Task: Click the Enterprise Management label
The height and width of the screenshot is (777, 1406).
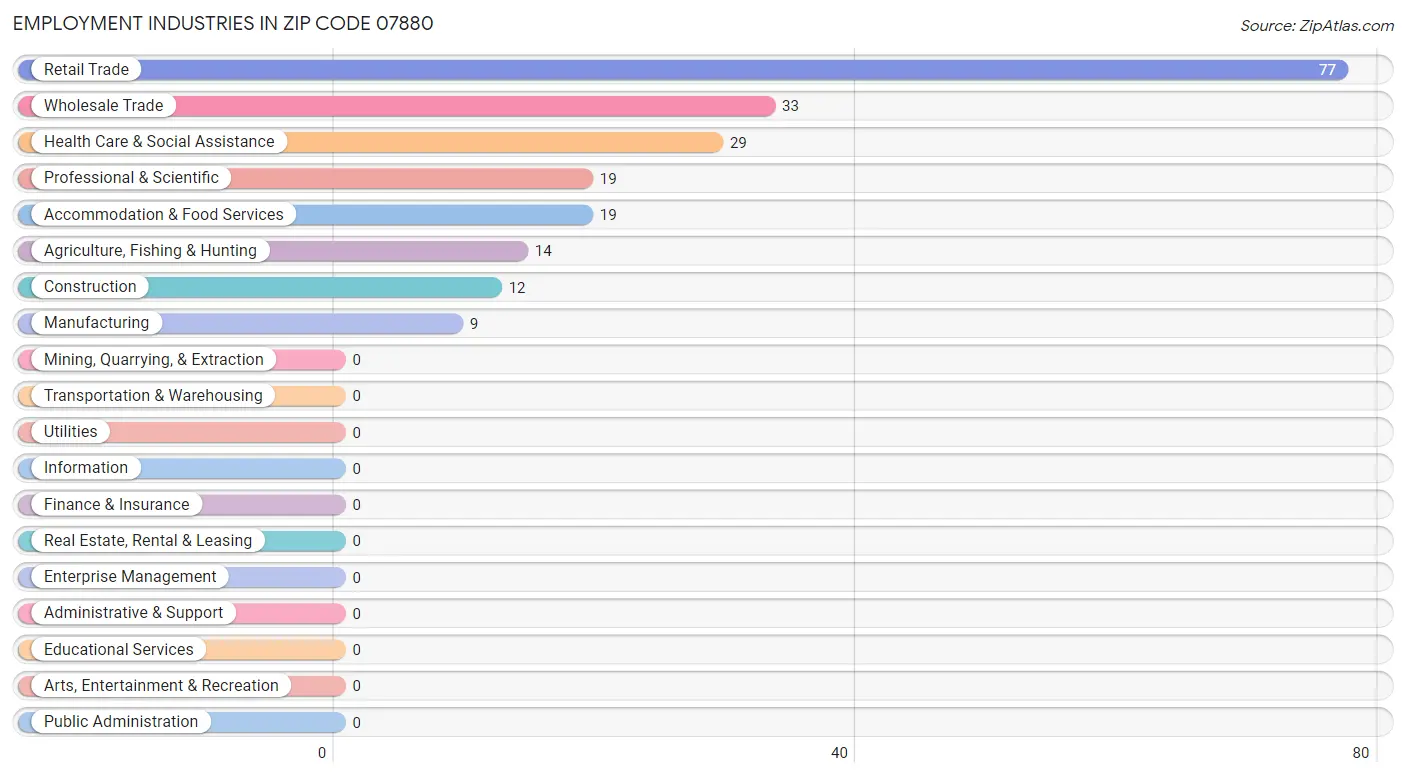Action: (130, 576)
